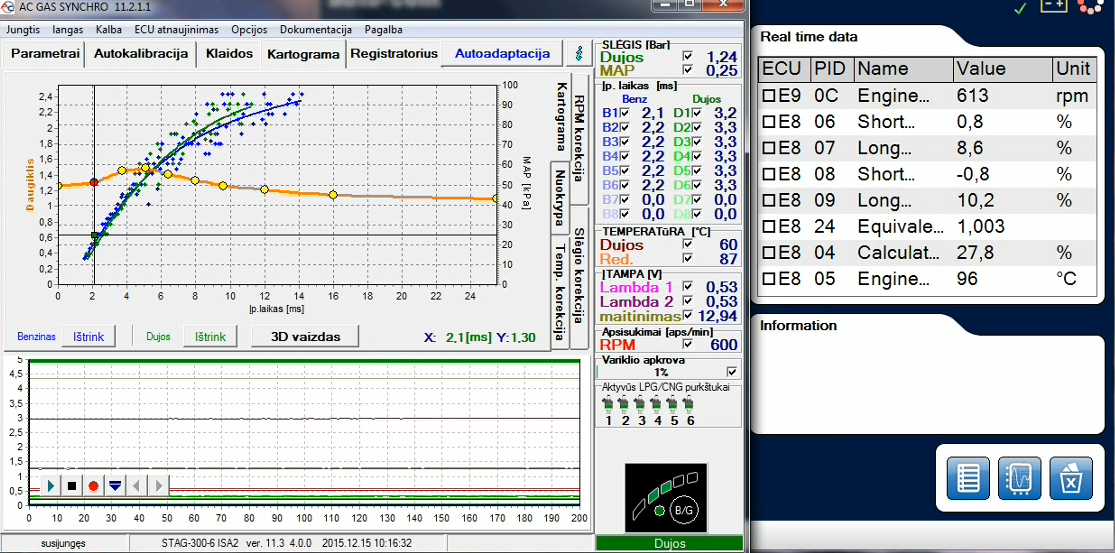Click the blue icon beside Autoadaptacija

coord(578,53)
